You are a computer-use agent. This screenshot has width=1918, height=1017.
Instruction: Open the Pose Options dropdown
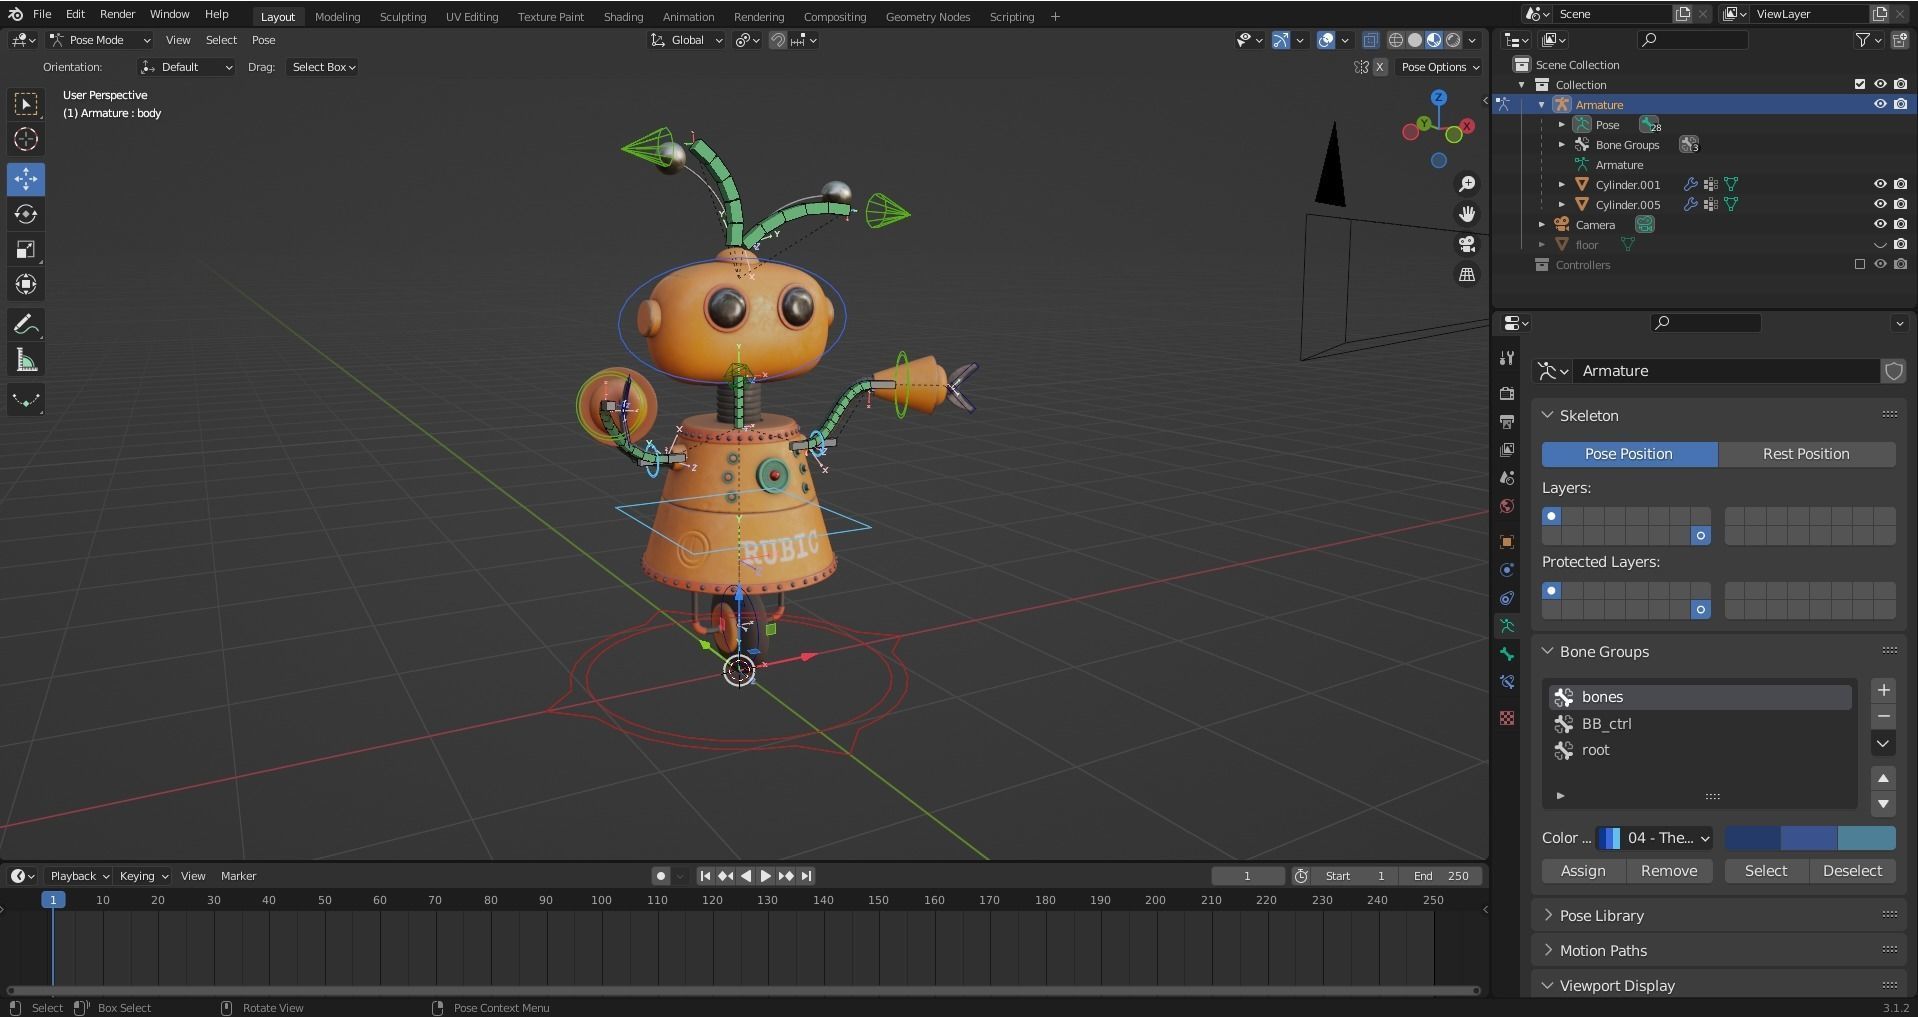click(x=1439, y=67)
